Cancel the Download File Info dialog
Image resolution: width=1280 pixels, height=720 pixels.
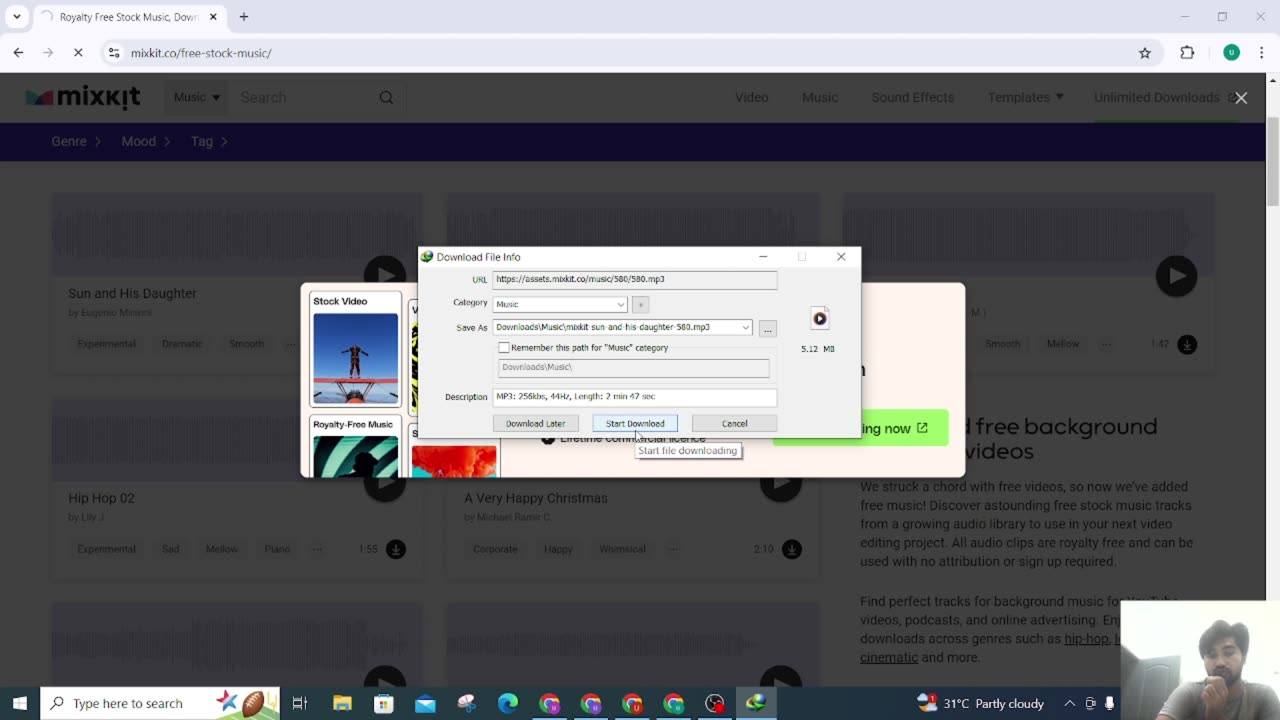734,423
